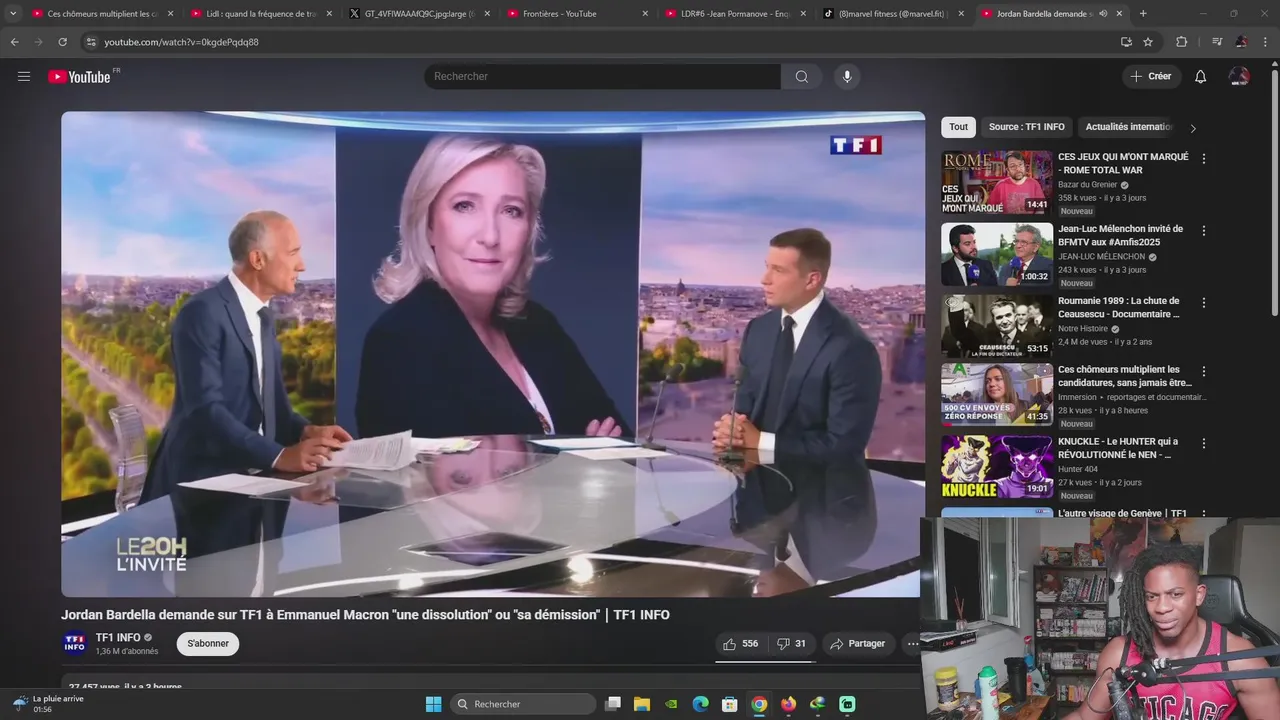The height and width of the screenshot is (720, 1280).
Task: Open Roumanie 1989 documentary title
Action: click(1120, 307)
